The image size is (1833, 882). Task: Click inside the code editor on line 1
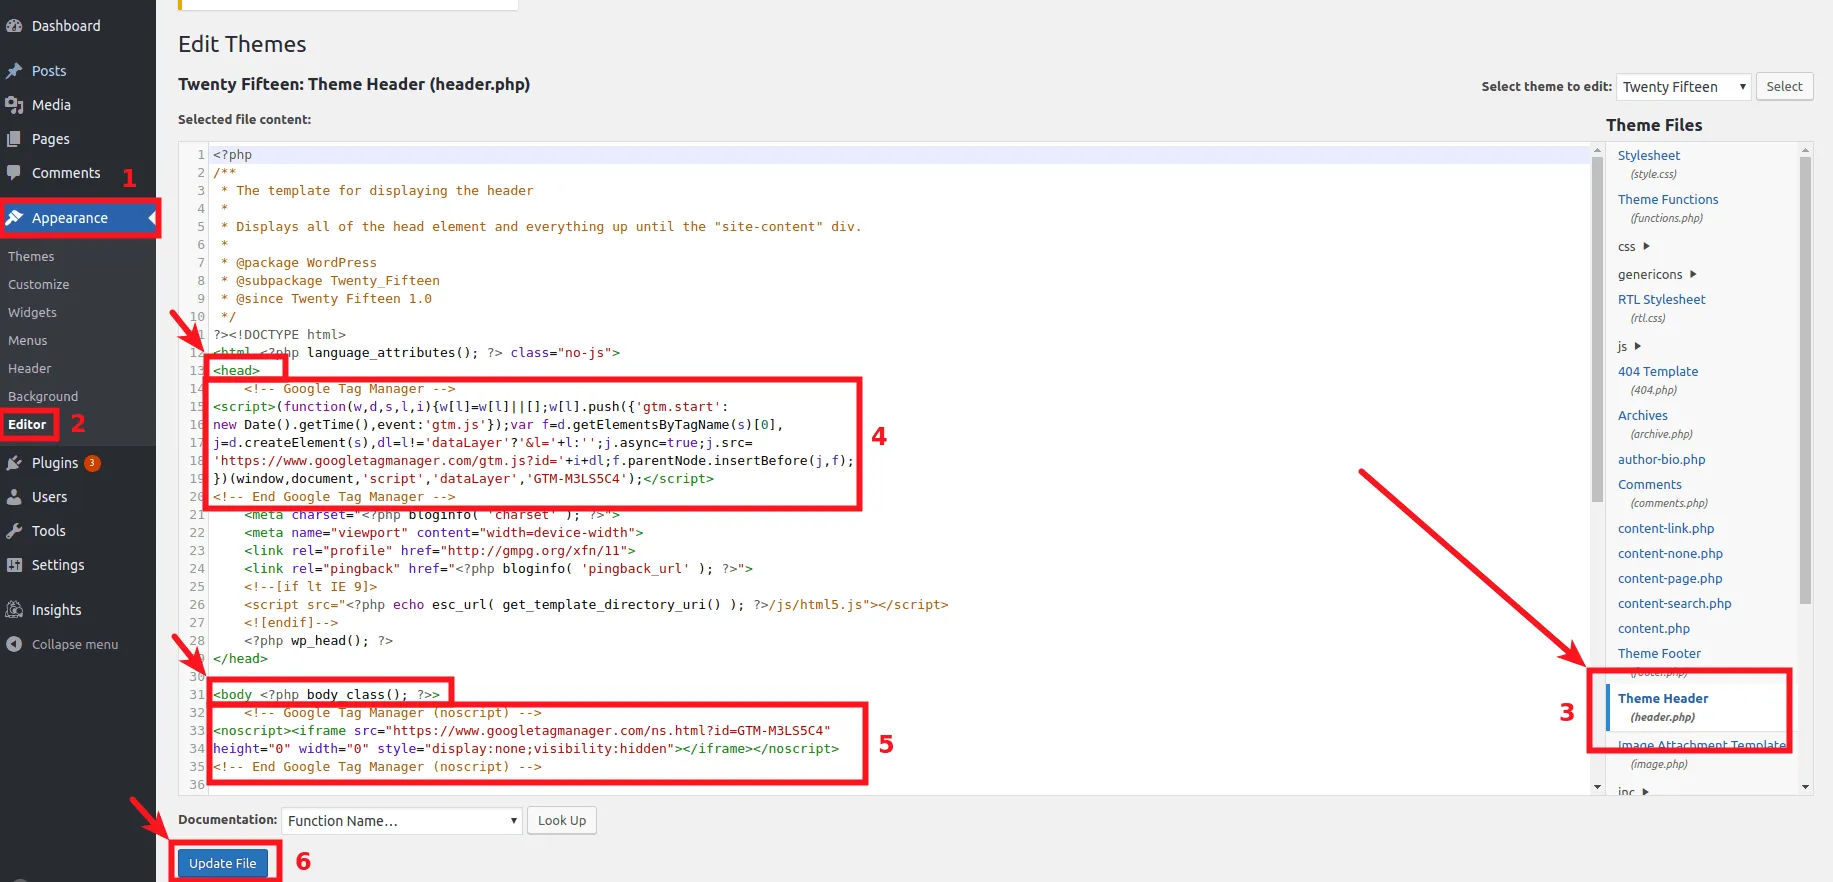point(898,155)
